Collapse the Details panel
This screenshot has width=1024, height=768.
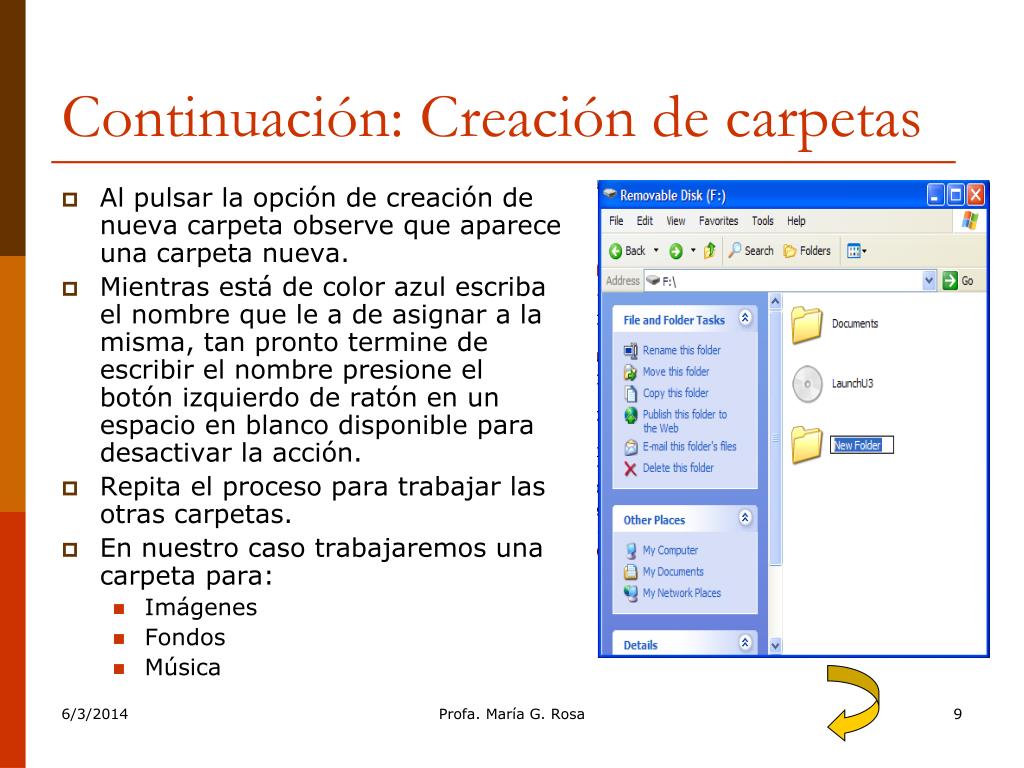[x=745, y=642]
